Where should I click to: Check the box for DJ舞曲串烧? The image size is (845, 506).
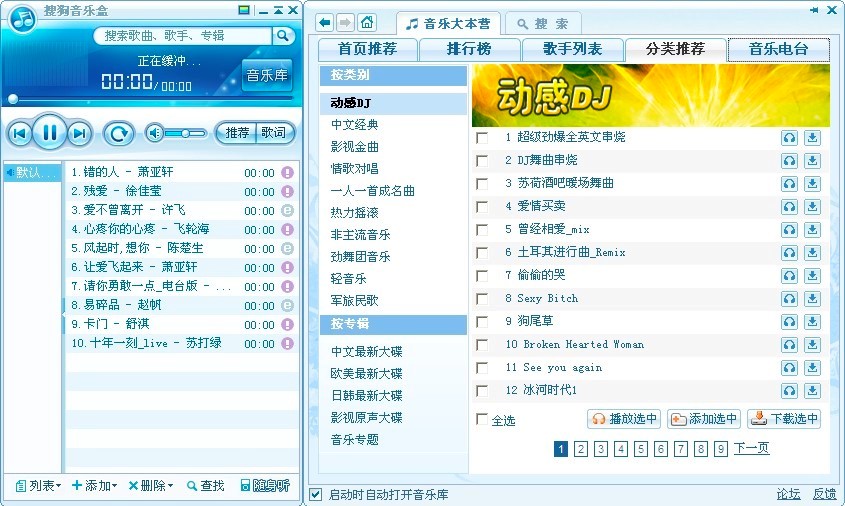[482, 161]
